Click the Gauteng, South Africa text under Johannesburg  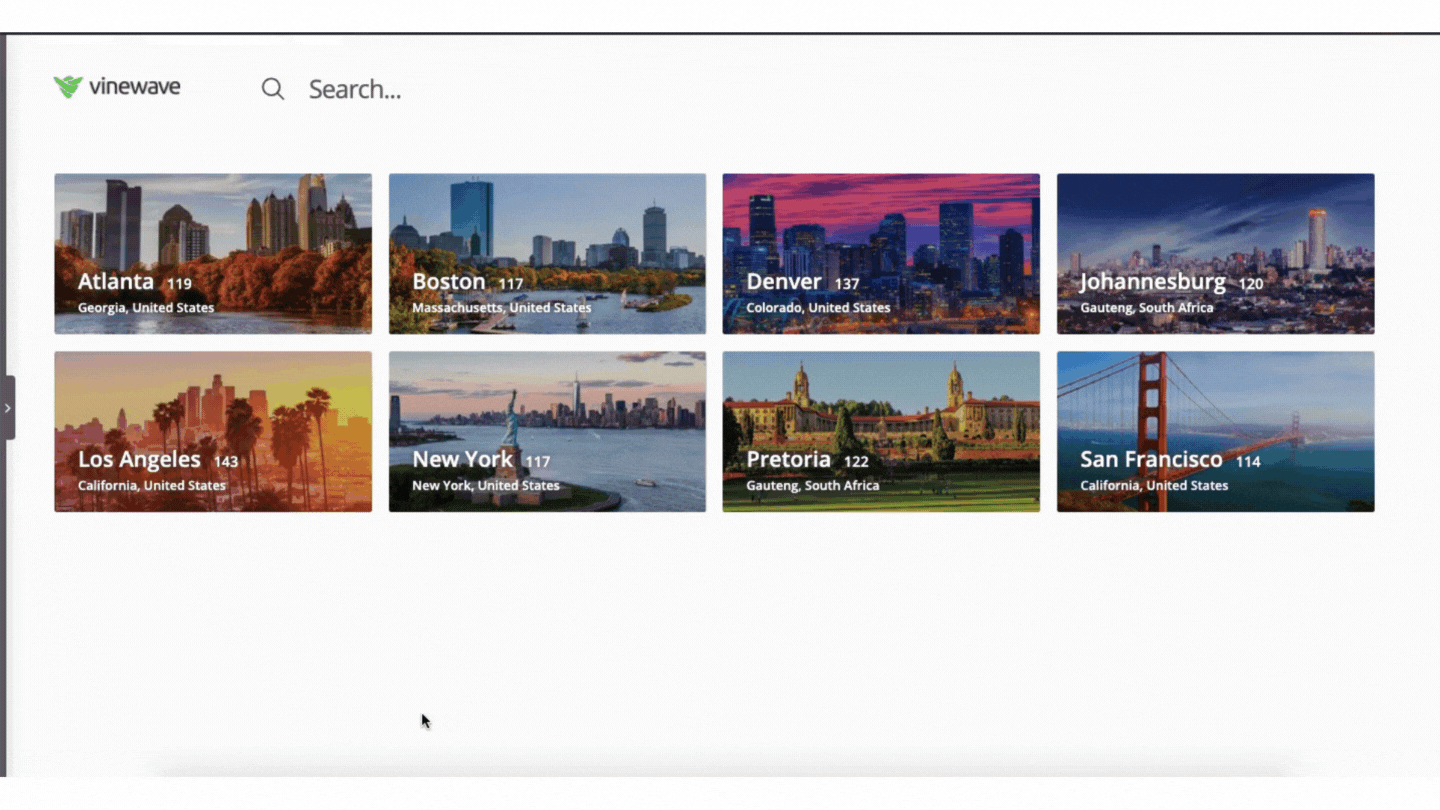pyautogui.click(x=1147, y=308)
